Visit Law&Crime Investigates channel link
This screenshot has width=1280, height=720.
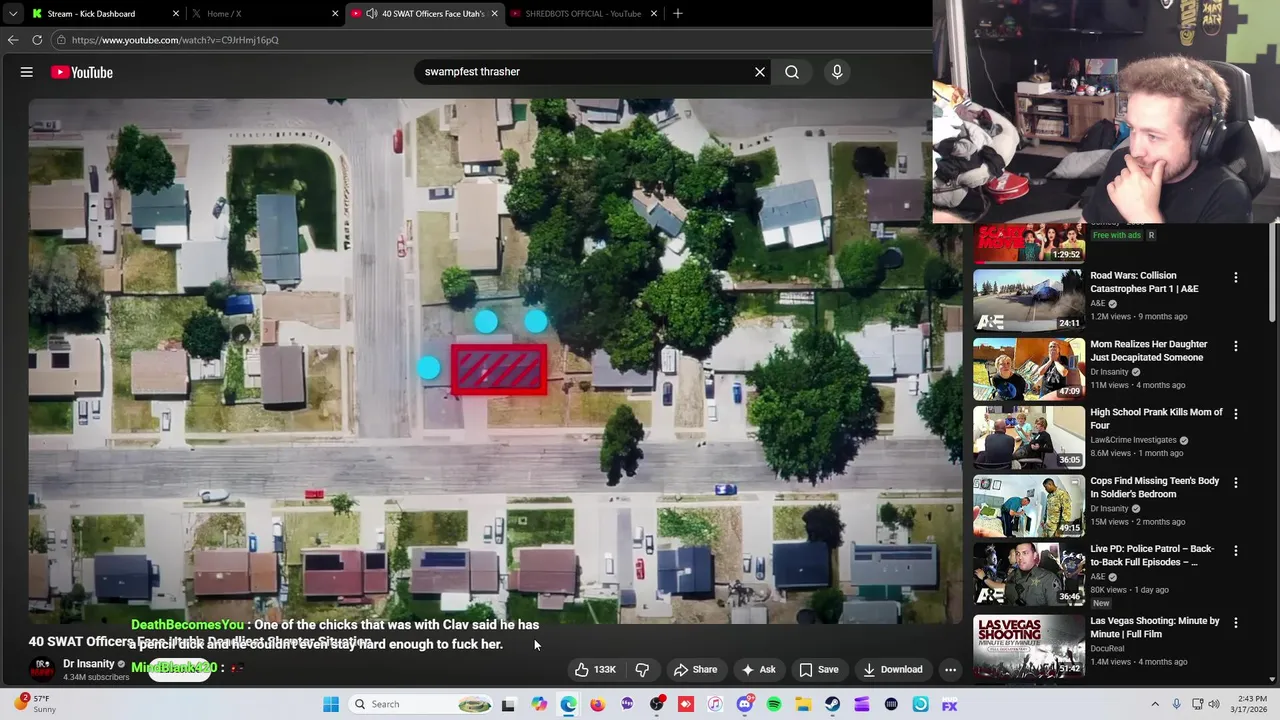coord(1133,440)
